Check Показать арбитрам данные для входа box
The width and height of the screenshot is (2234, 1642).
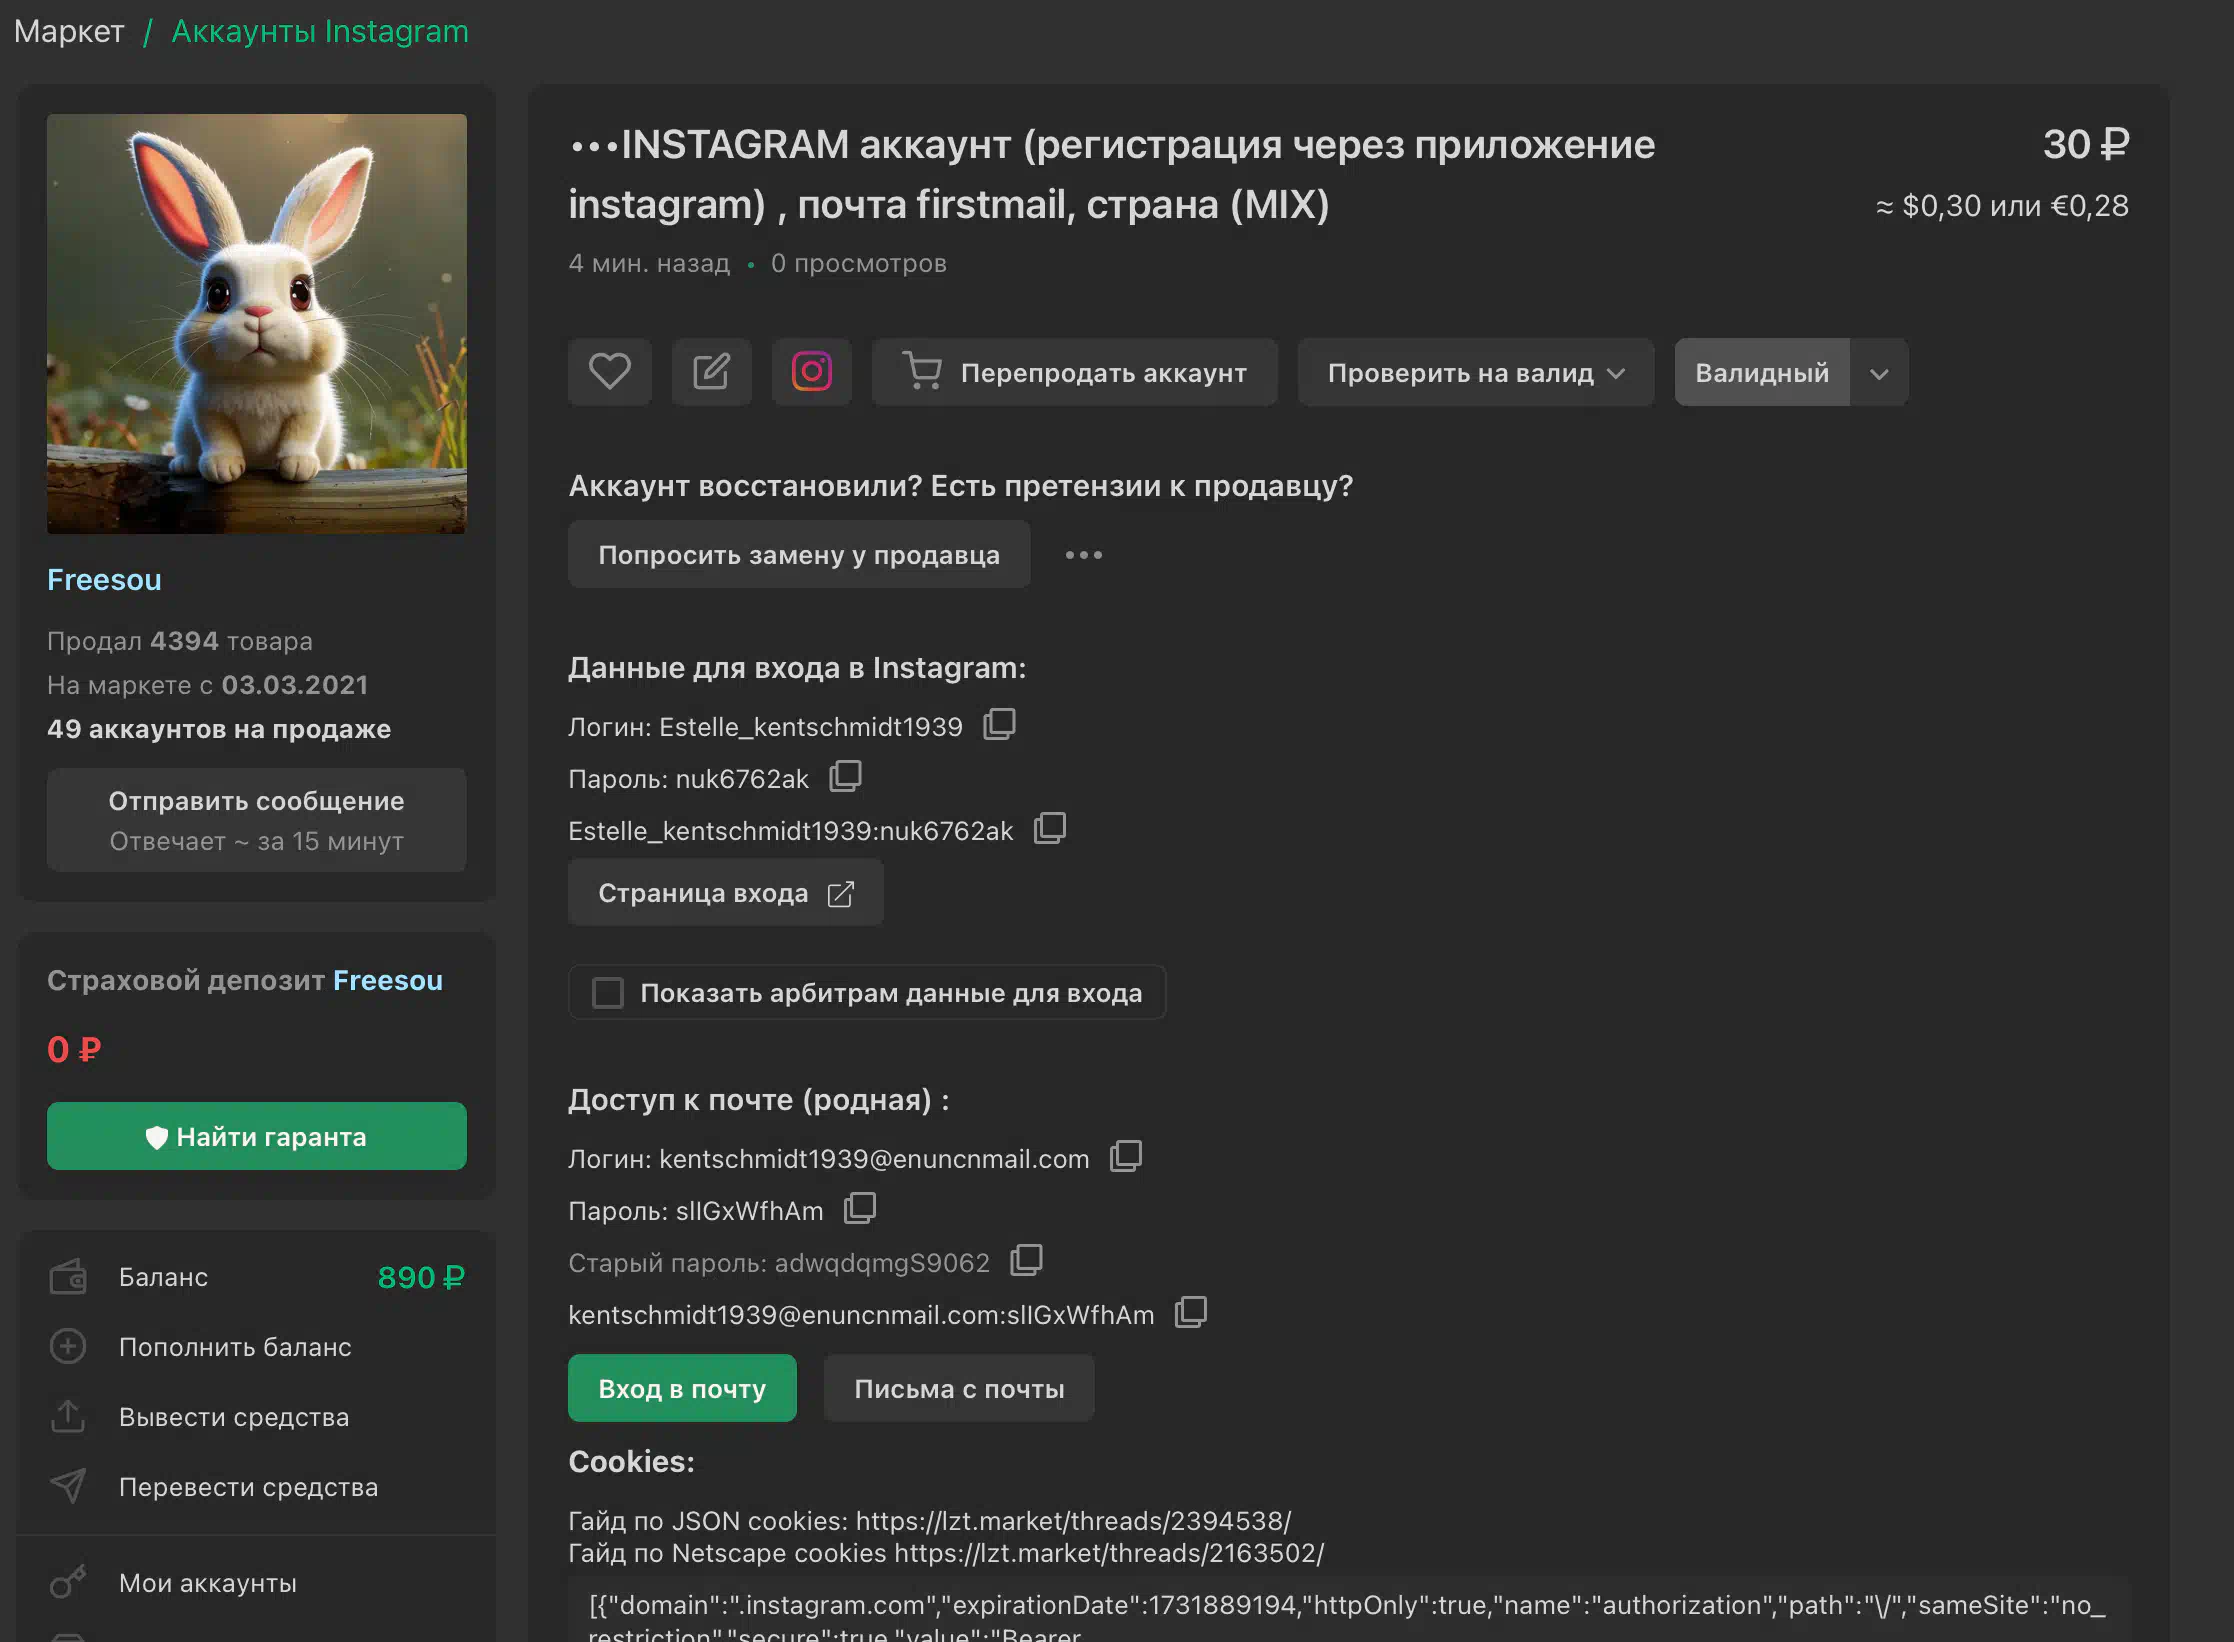pos(608,993)
